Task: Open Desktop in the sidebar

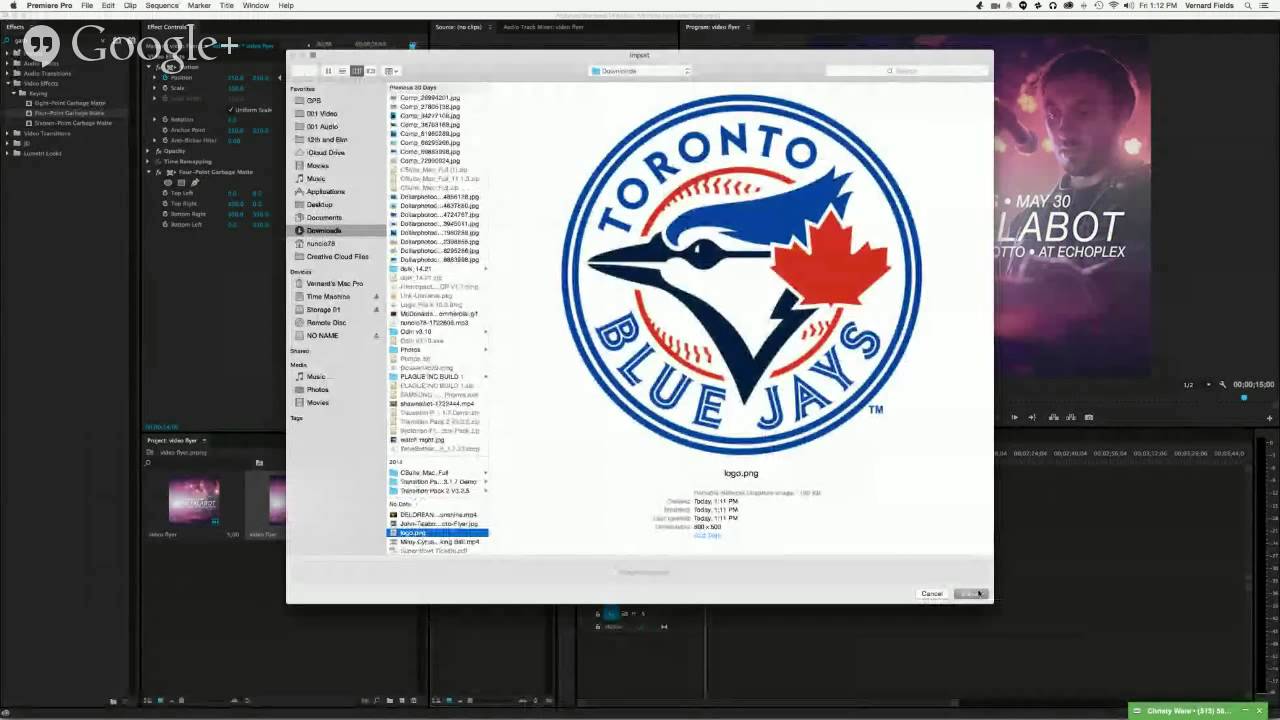Action: 320,205
